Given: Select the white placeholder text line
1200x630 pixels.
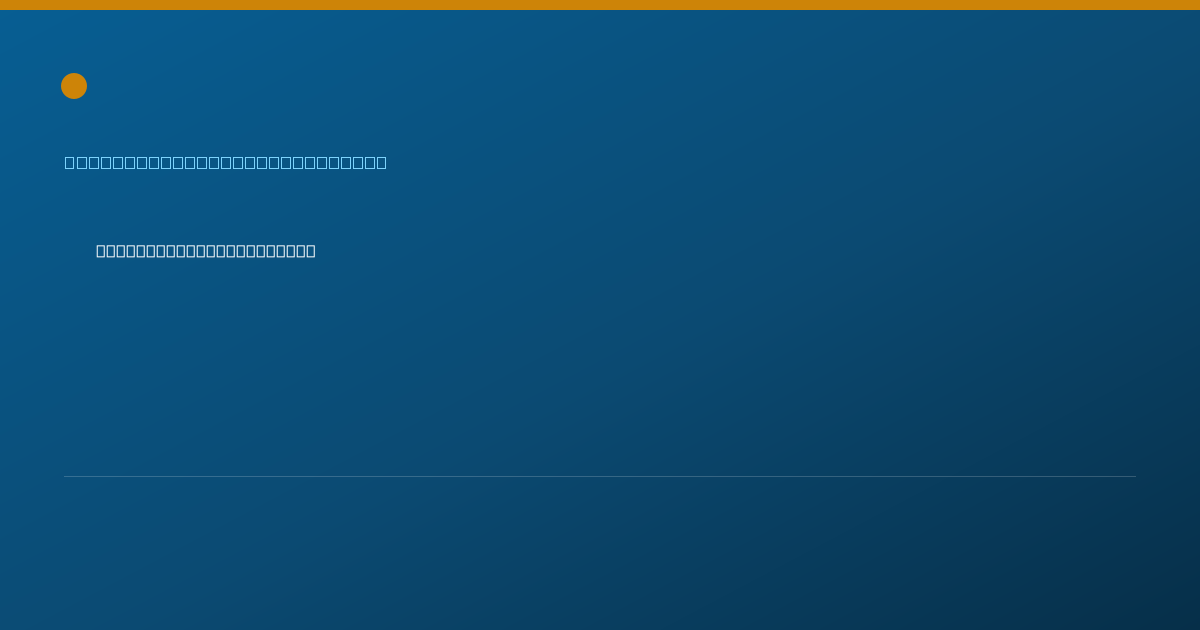Looking at the screenshot, I should click(x=206, y=251).
